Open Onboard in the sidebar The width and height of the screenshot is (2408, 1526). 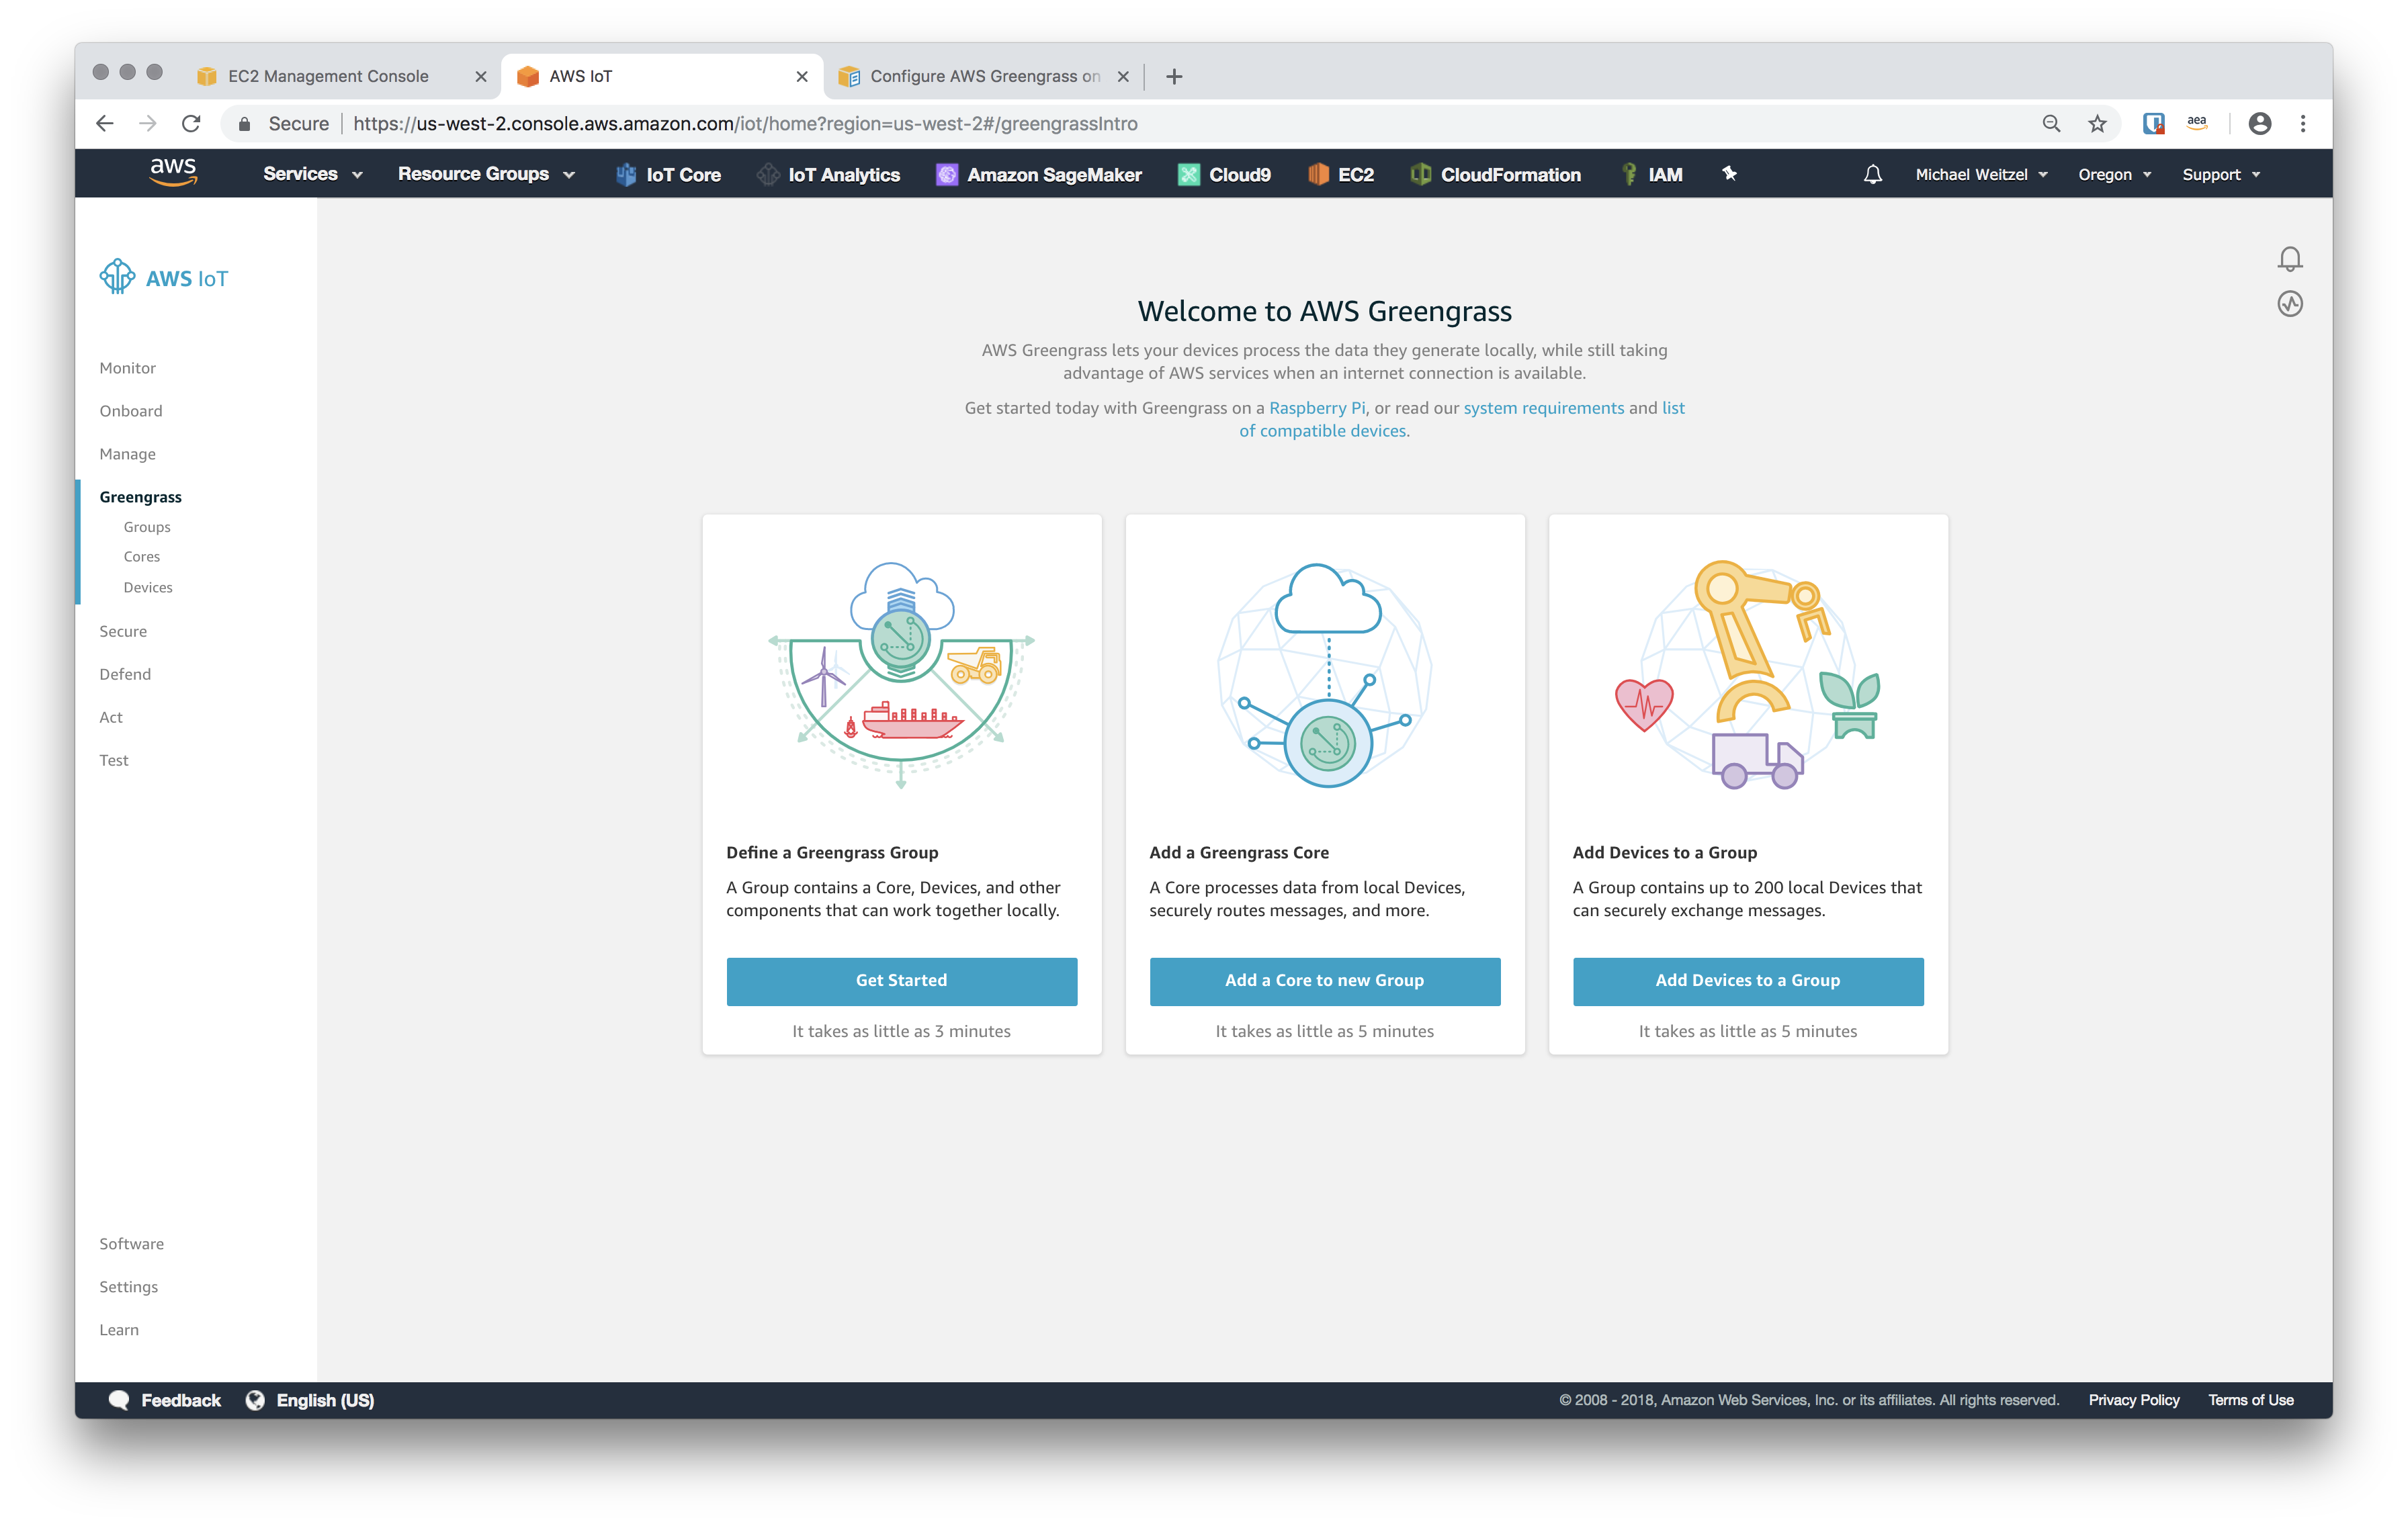[130, 411]
